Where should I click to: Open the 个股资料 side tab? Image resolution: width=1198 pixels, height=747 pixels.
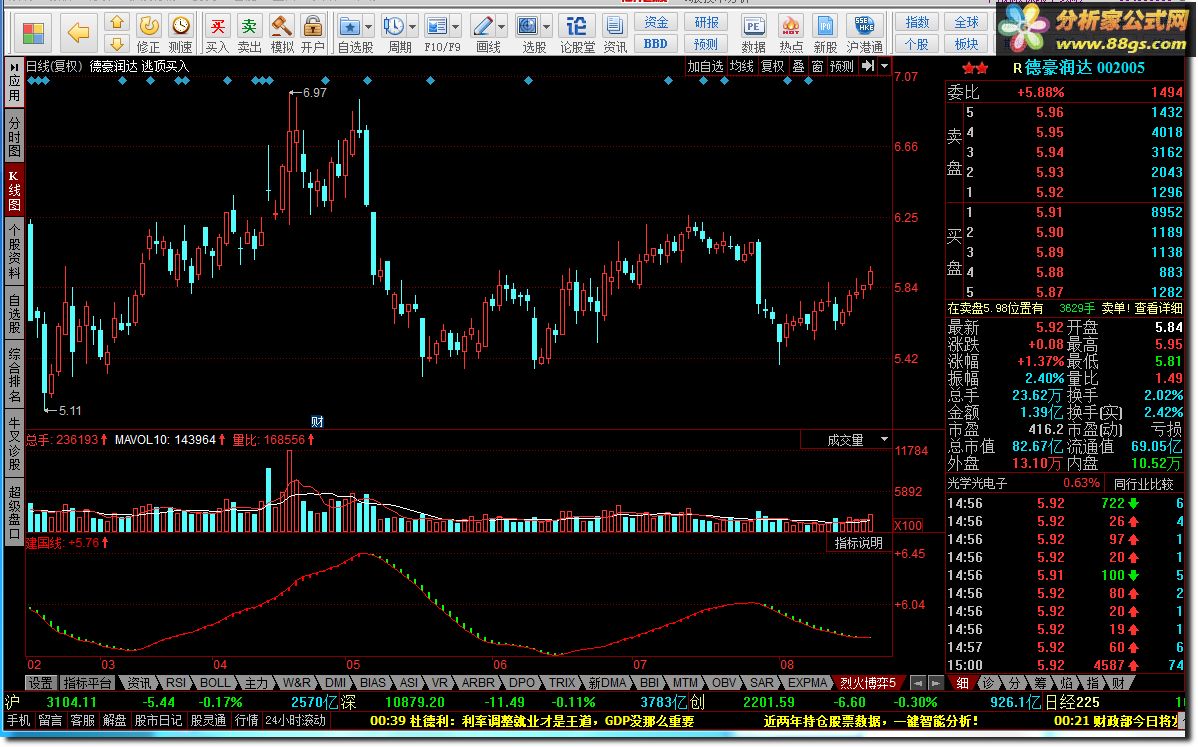(x=15, y=251)
